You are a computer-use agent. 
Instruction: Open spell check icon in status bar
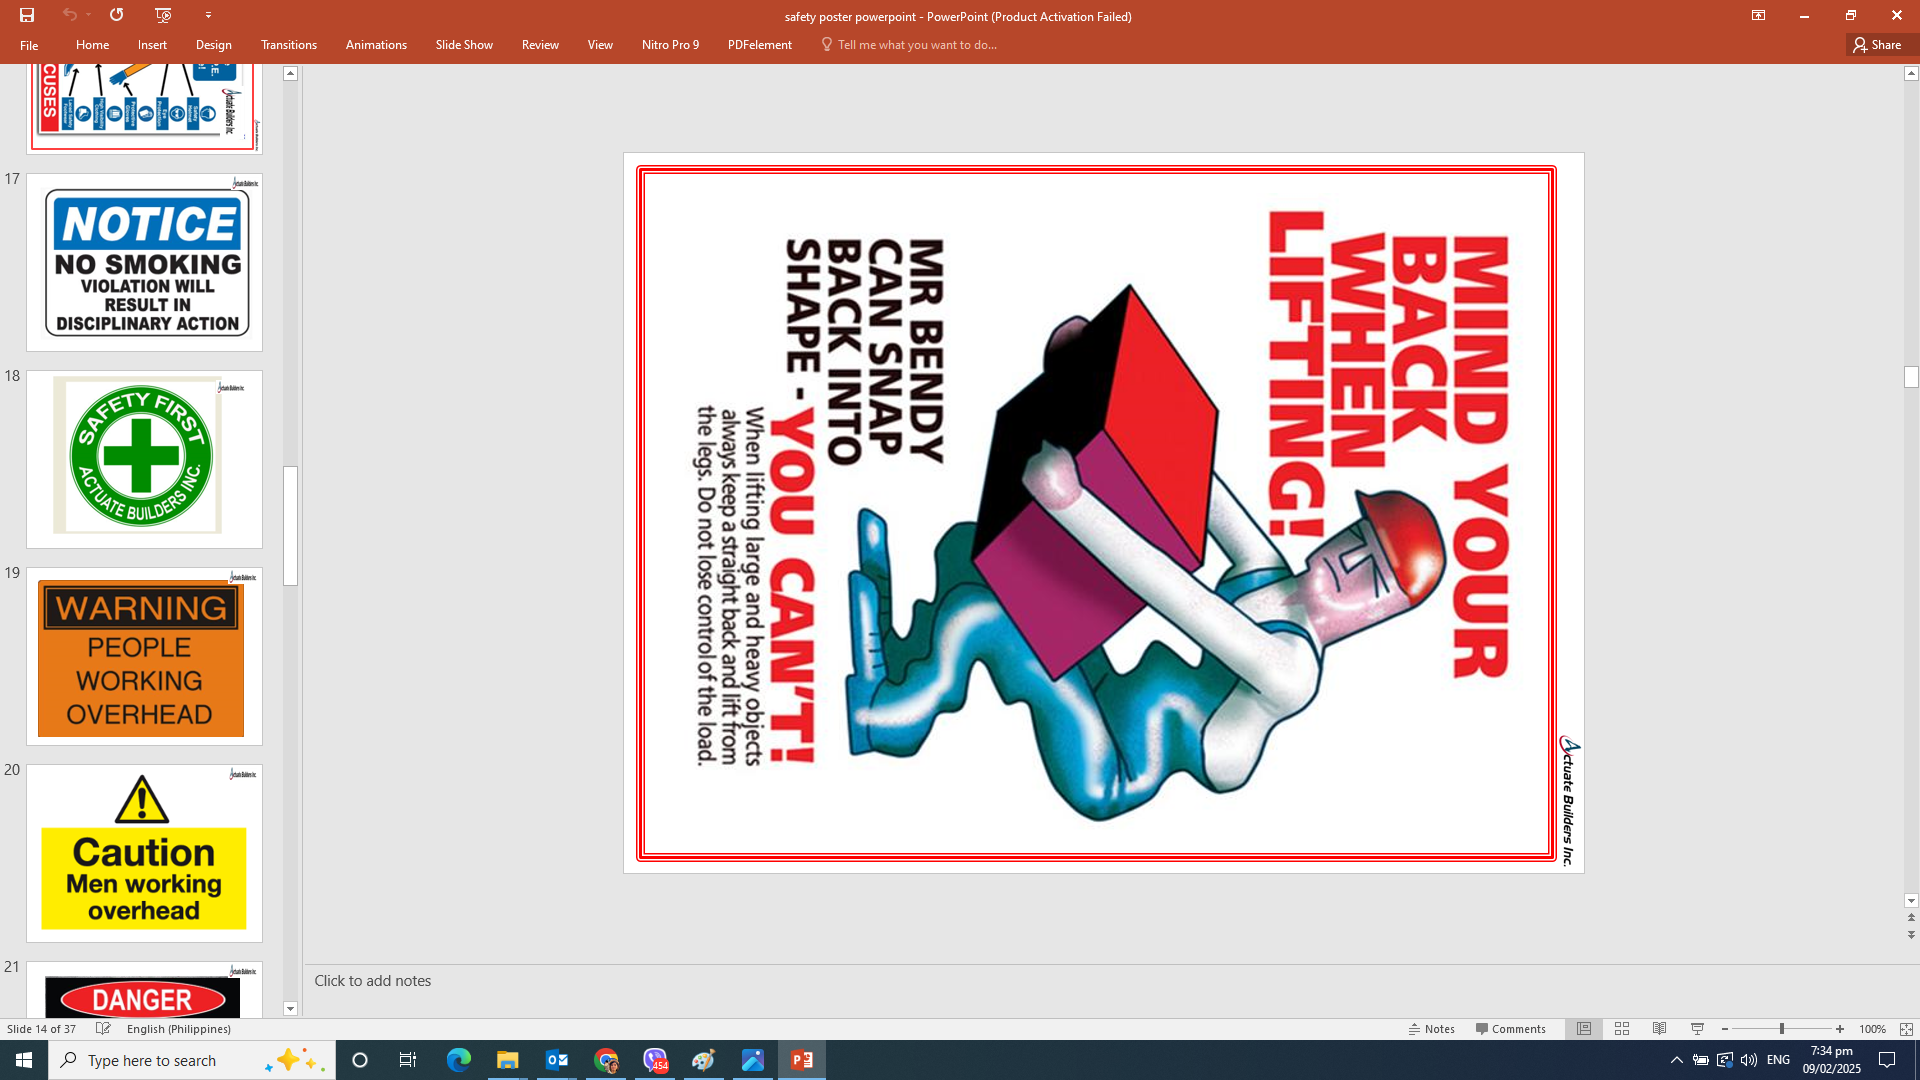pyautogui.click(x=103, y=1029)
